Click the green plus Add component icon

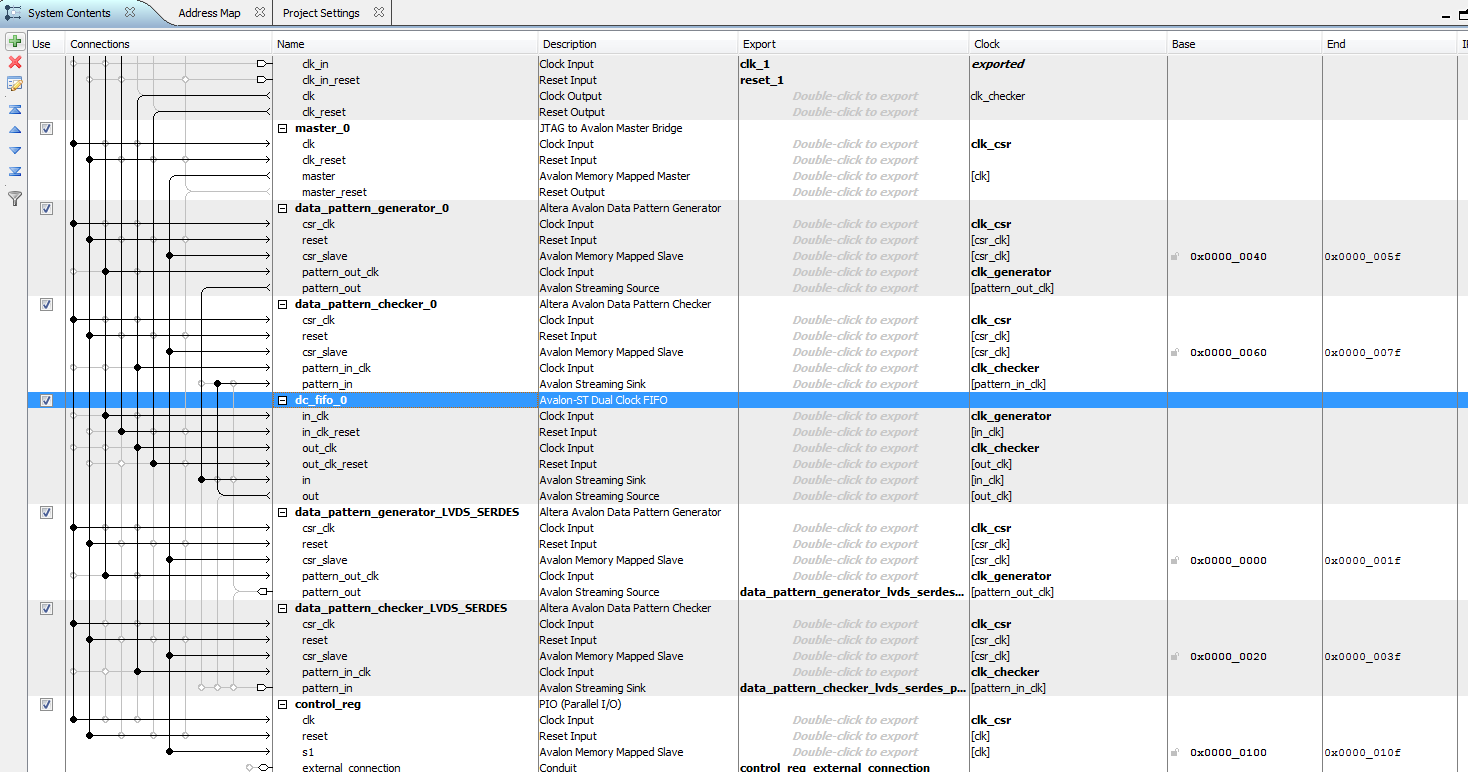coord(14,42)
